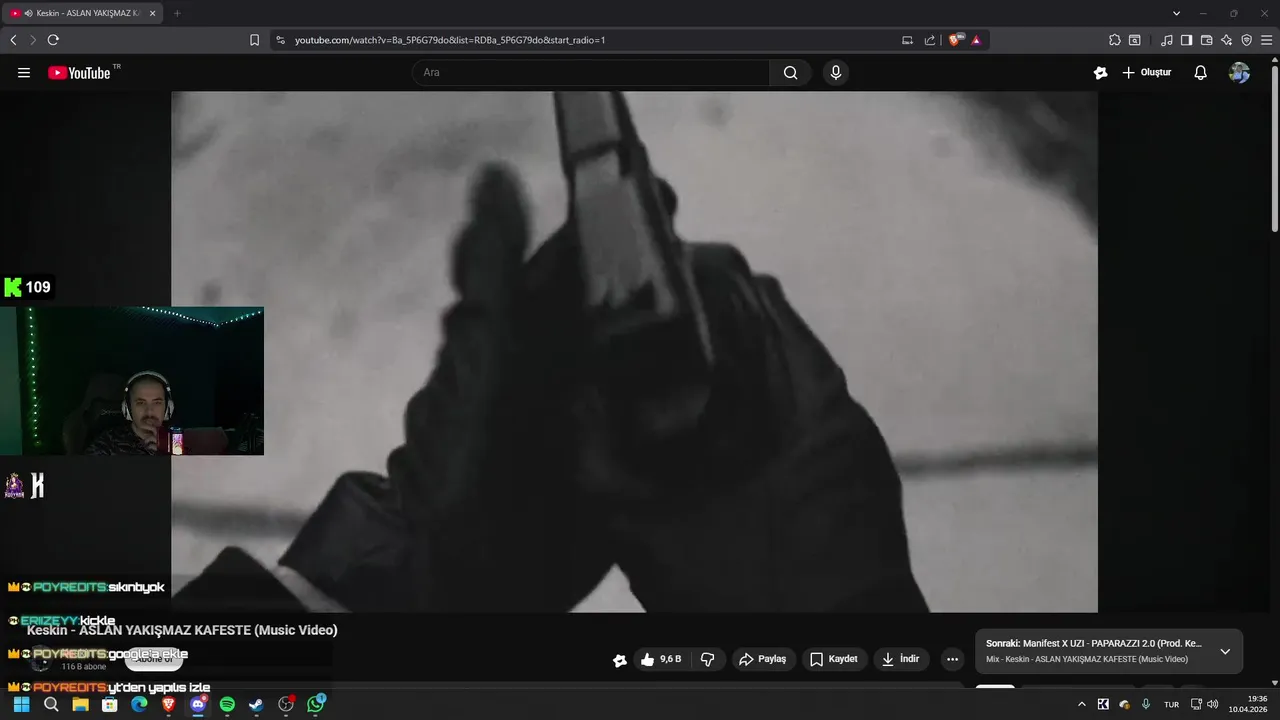Viewport: 1280px width, 720px height.
Task: Dislike the video
Action: [x=708, y=660]
